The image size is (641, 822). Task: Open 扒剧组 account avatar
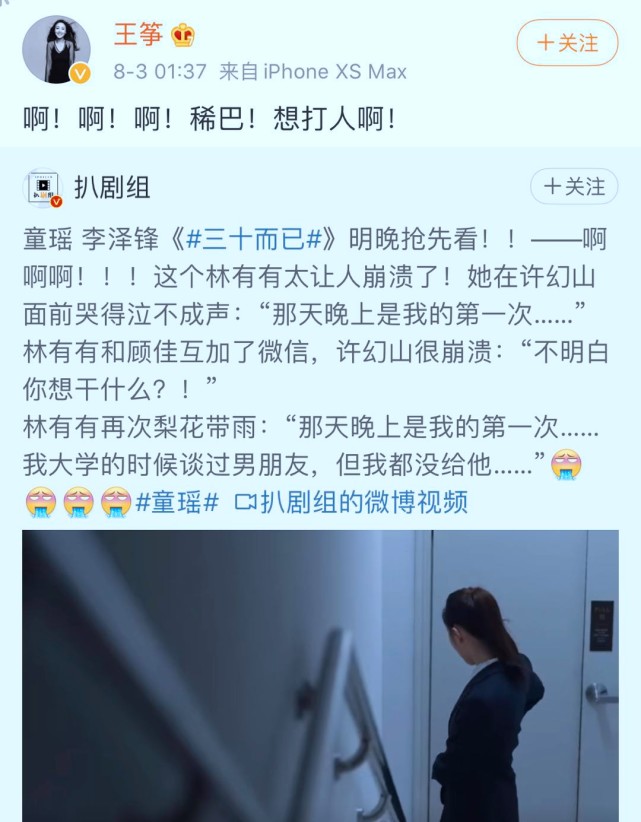tap(42, 188)
